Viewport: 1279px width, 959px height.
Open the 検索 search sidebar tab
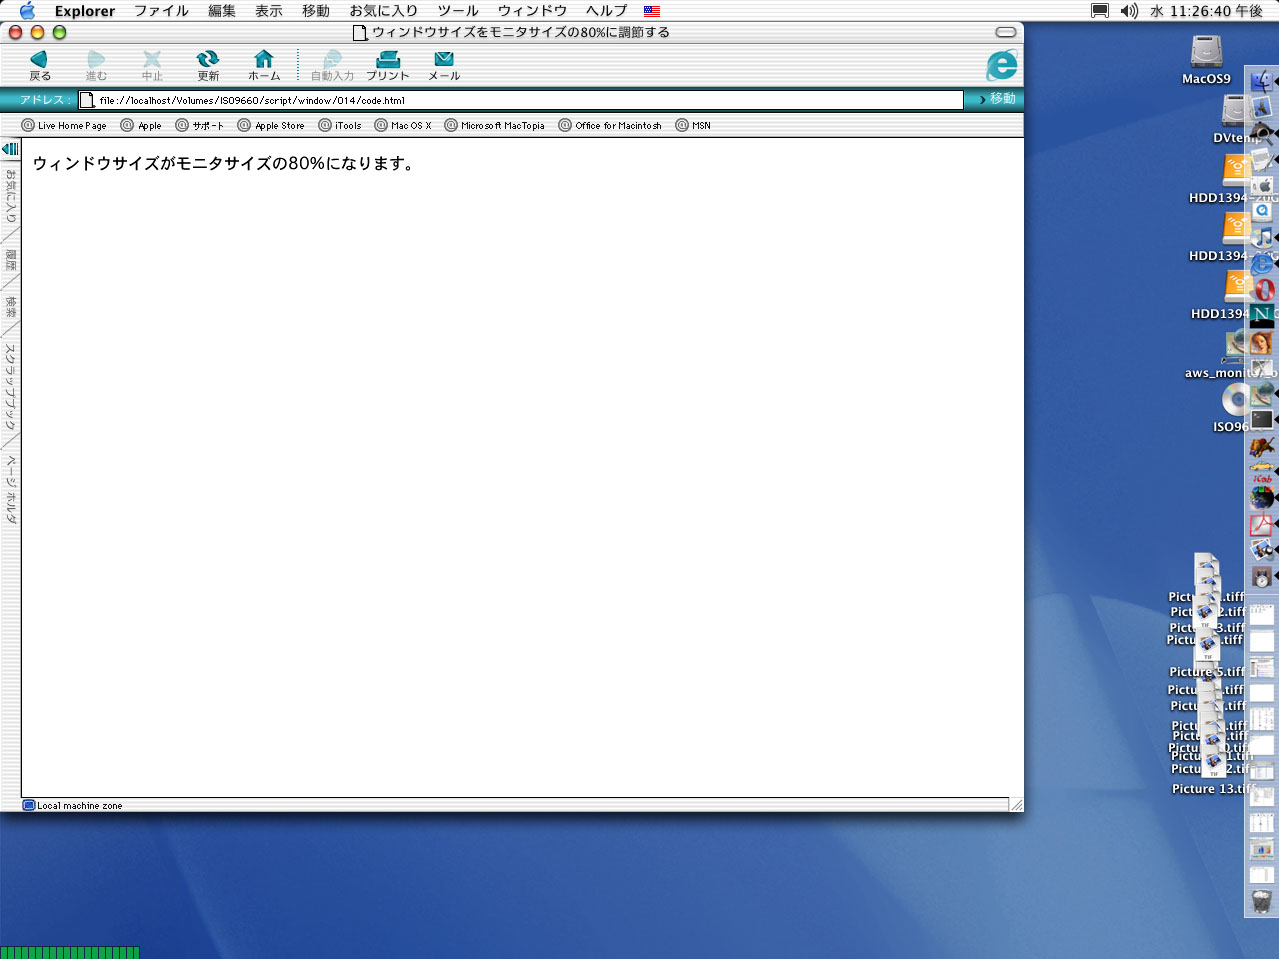tap(11, 307)
